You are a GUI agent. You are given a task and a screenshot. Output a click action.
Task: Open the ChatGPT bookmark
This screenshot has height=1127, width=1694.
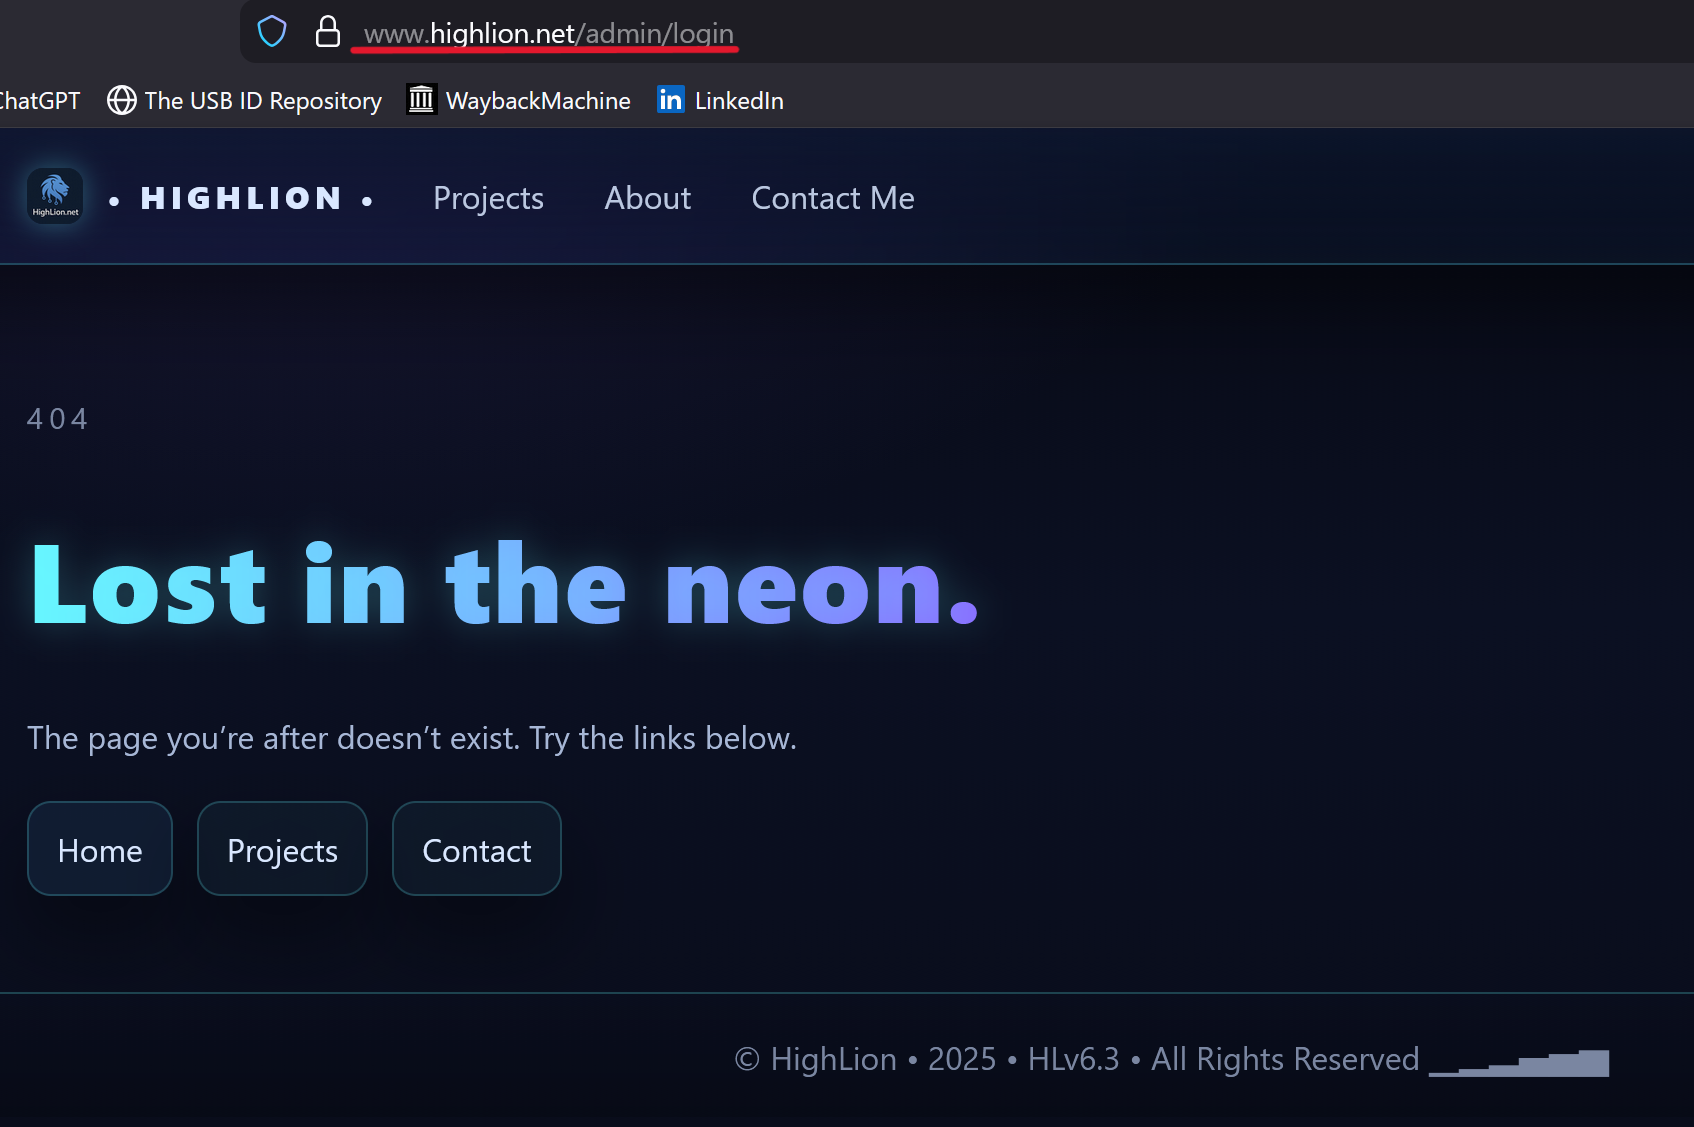(x=39, y=101)
